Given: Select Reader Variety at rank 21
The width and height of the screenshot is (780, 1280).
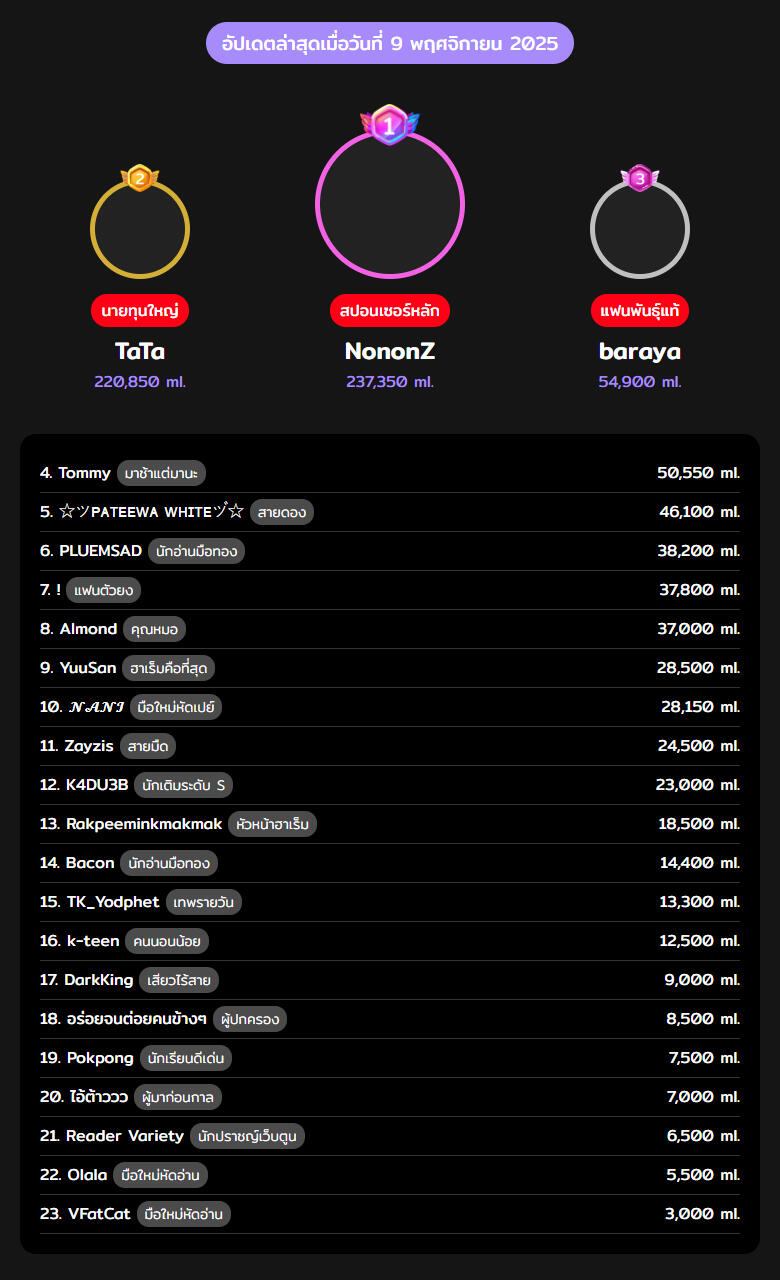Looking at the screenshot, I should click(125, 1136).
